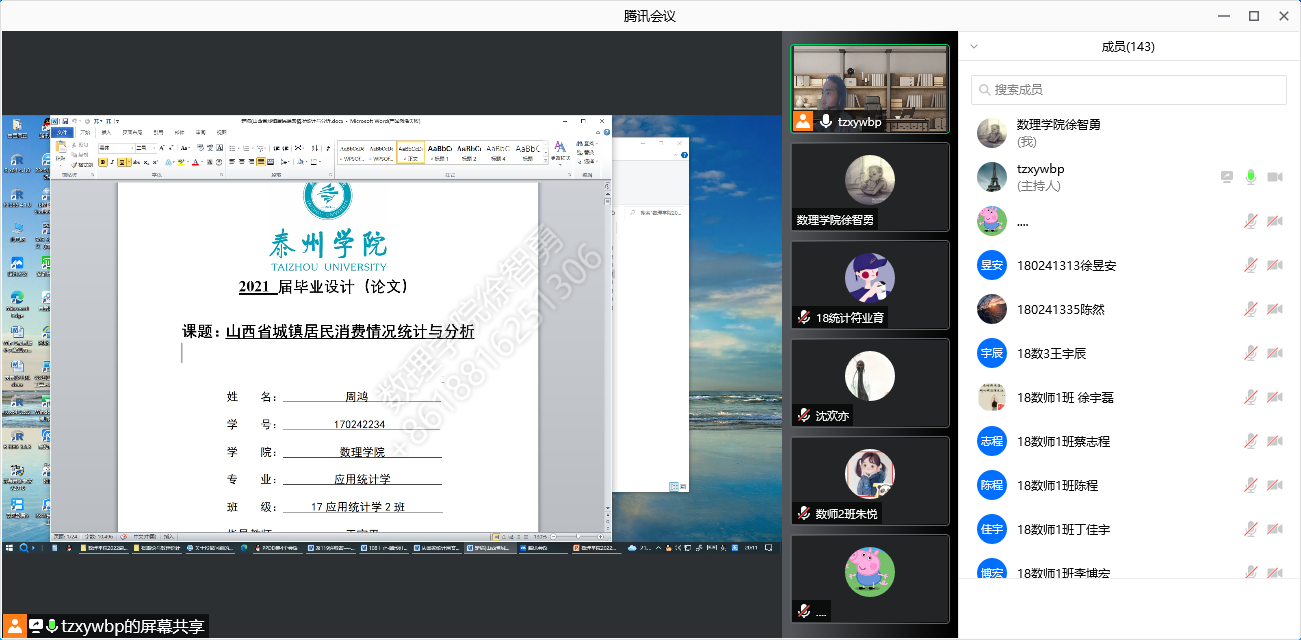
Task: Click the camera icon in tzxywbp's row
Action: (1274, 177)
